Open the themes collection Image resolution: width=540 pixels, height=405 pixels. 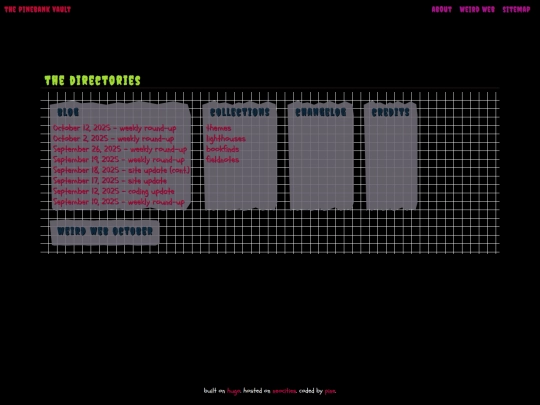point(219,128)
